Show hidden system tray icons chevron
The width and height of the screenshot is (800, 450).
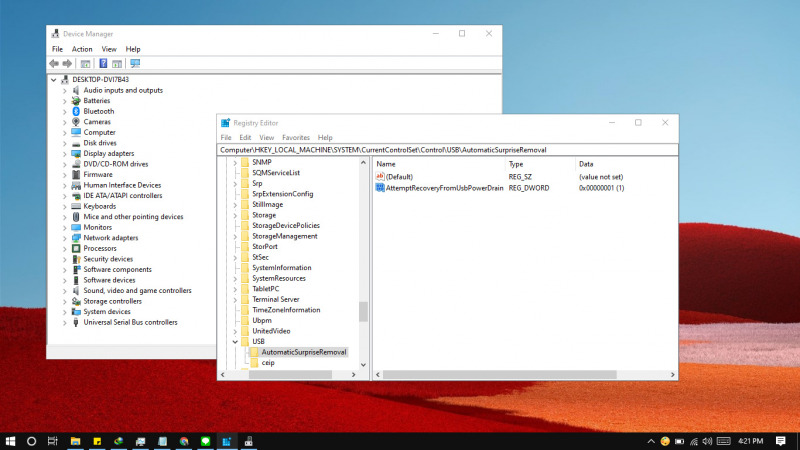[x=651, y=441]
